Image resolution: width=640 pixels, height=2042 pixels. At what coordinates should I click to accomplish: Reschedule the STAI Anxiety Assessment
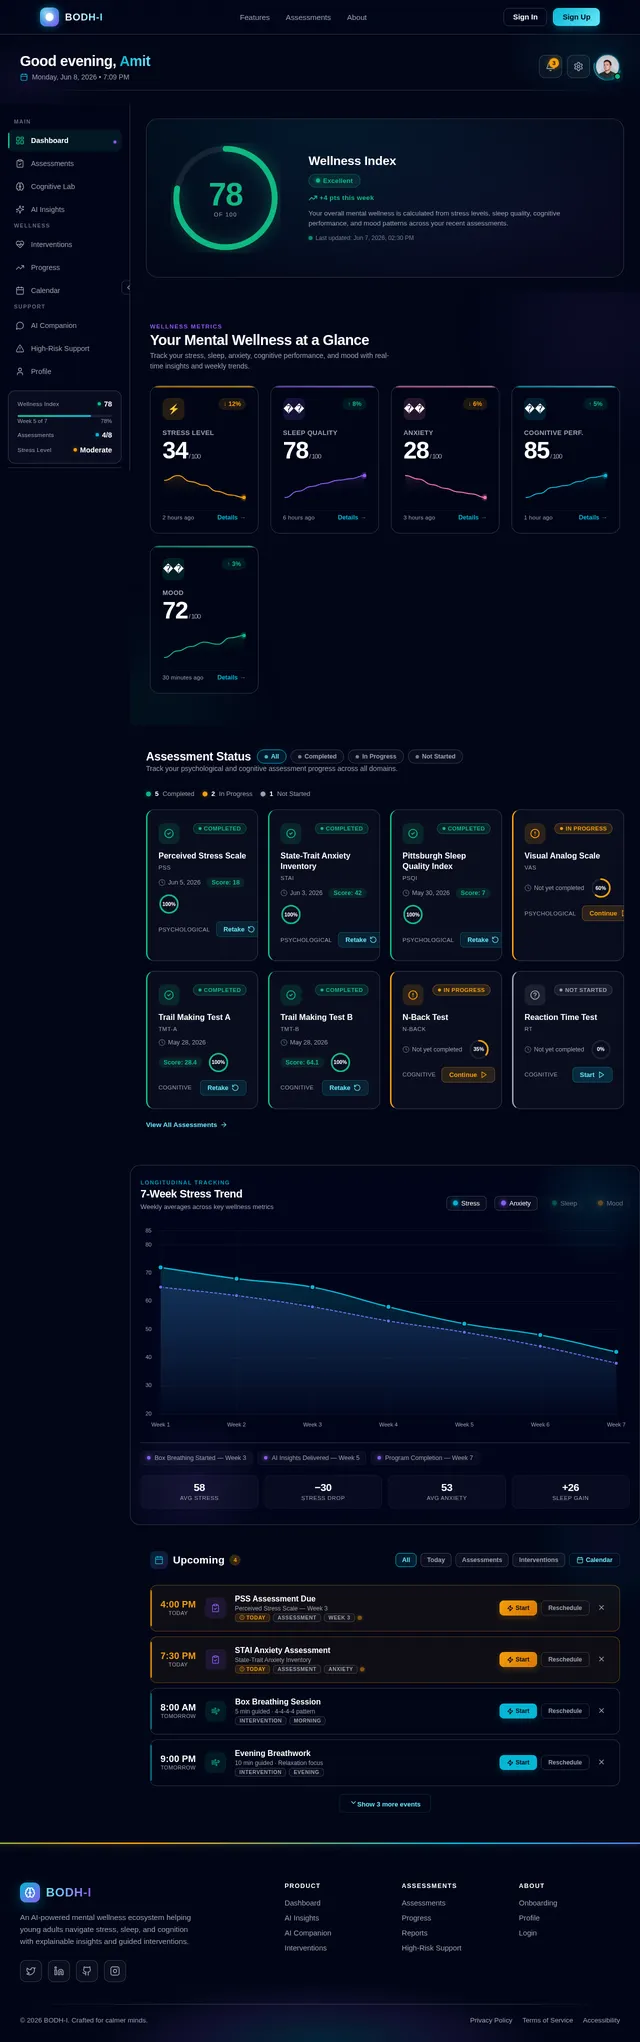pyautogui.click(x=565, y=1659)
